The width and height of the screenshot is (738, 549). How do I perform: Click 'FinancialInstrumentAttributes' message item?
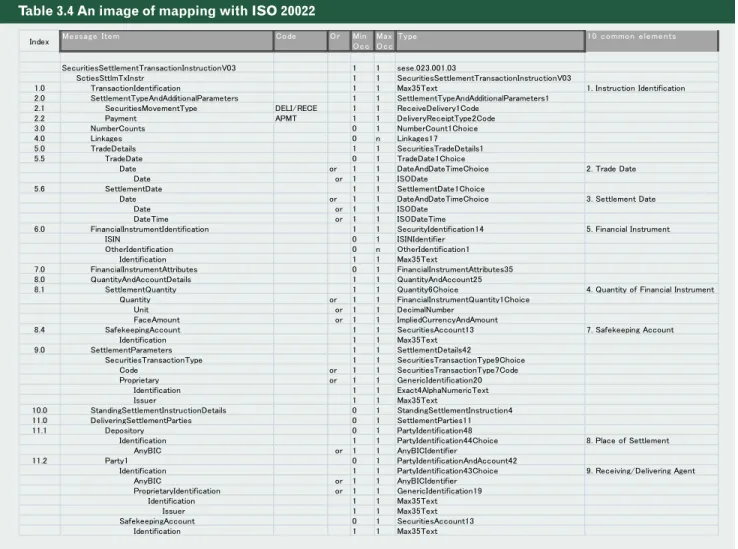tap(144, 269)
